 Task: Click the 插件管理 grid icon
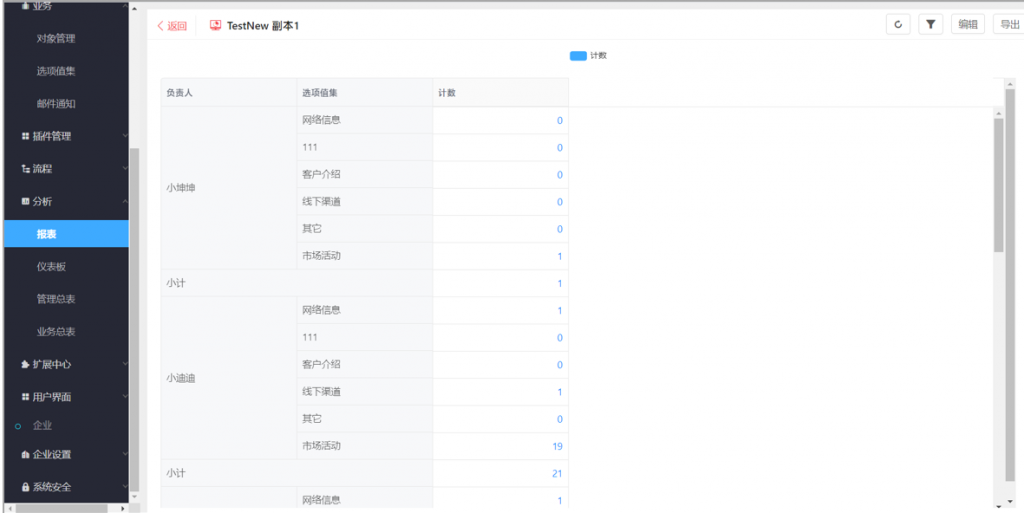pyautogui.click(x=26, y=136)
